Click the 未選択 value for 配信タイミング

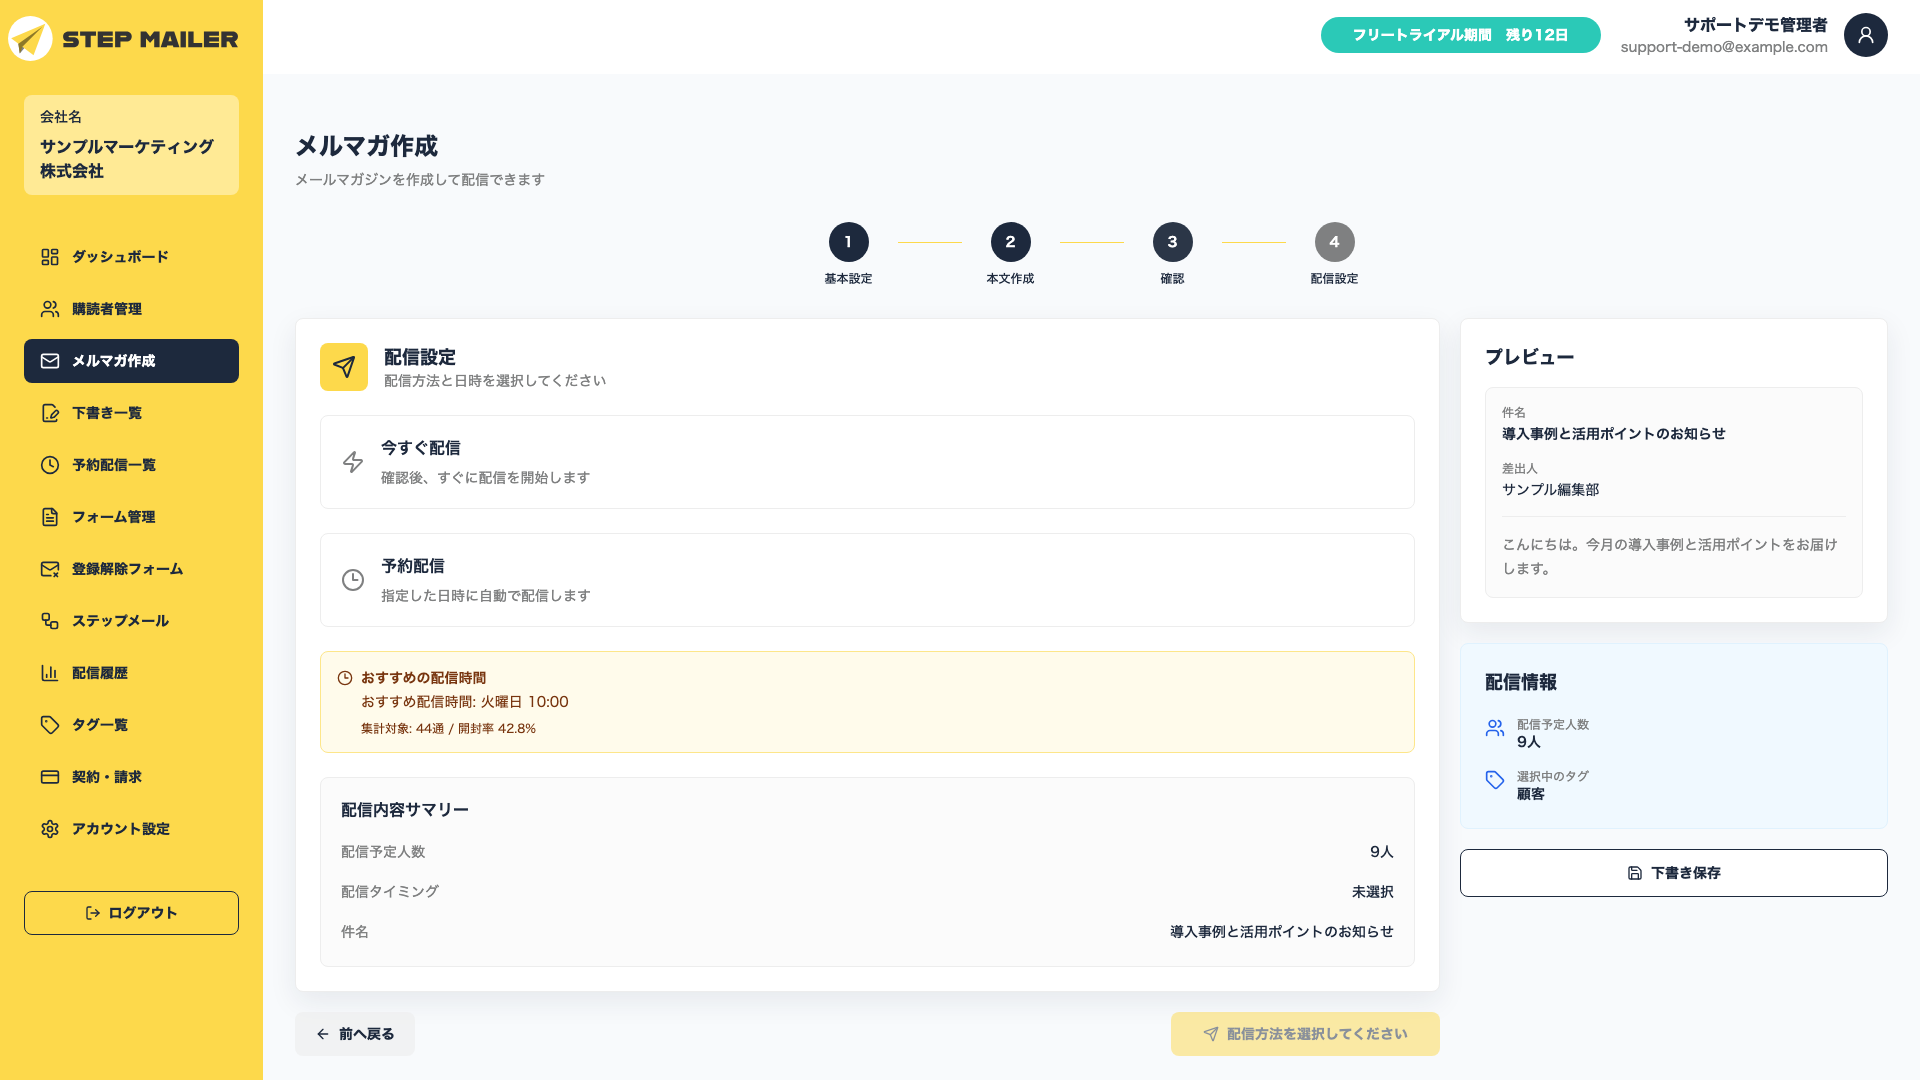[1373, 892]
